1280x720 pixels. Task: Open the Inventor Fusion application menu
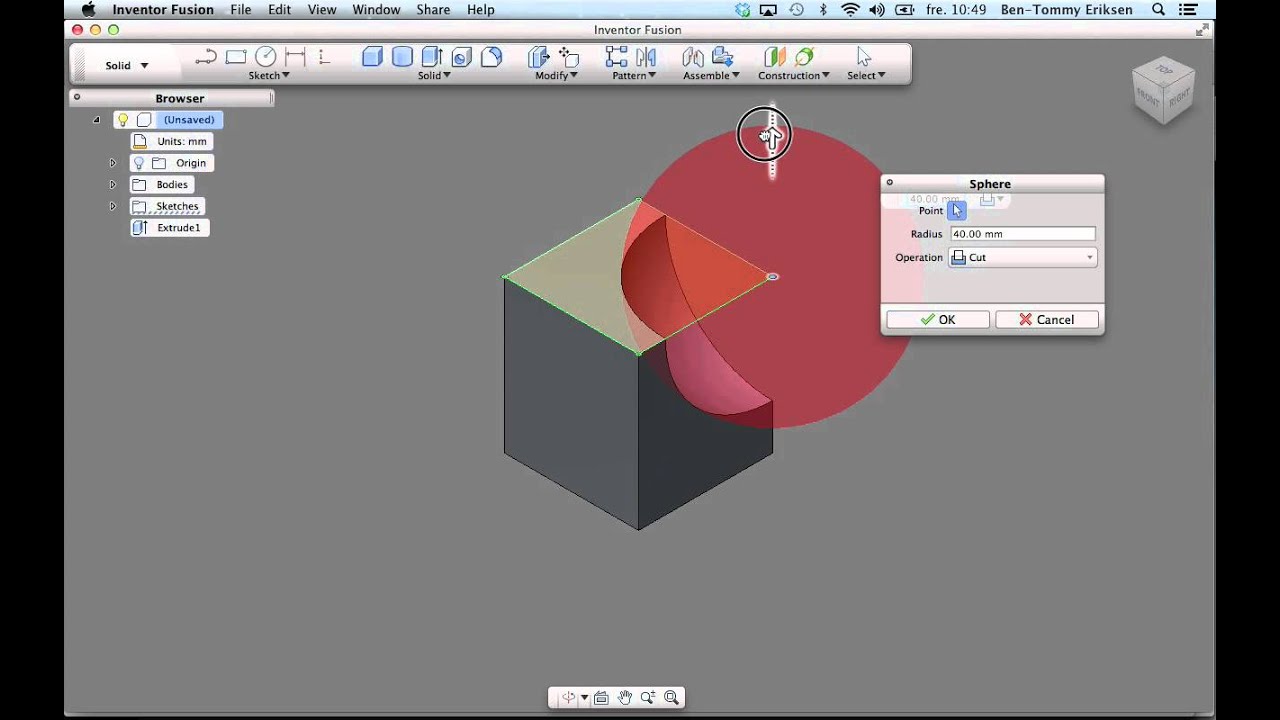point(163,10)
